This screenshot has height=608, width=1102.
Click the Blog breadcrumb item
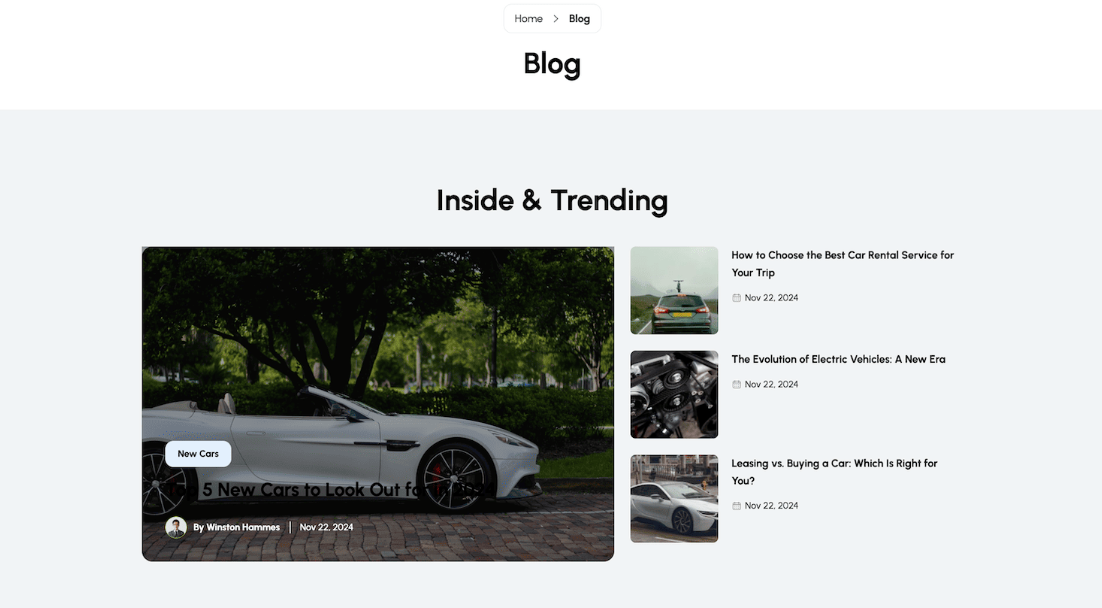[x=579, y=19]
